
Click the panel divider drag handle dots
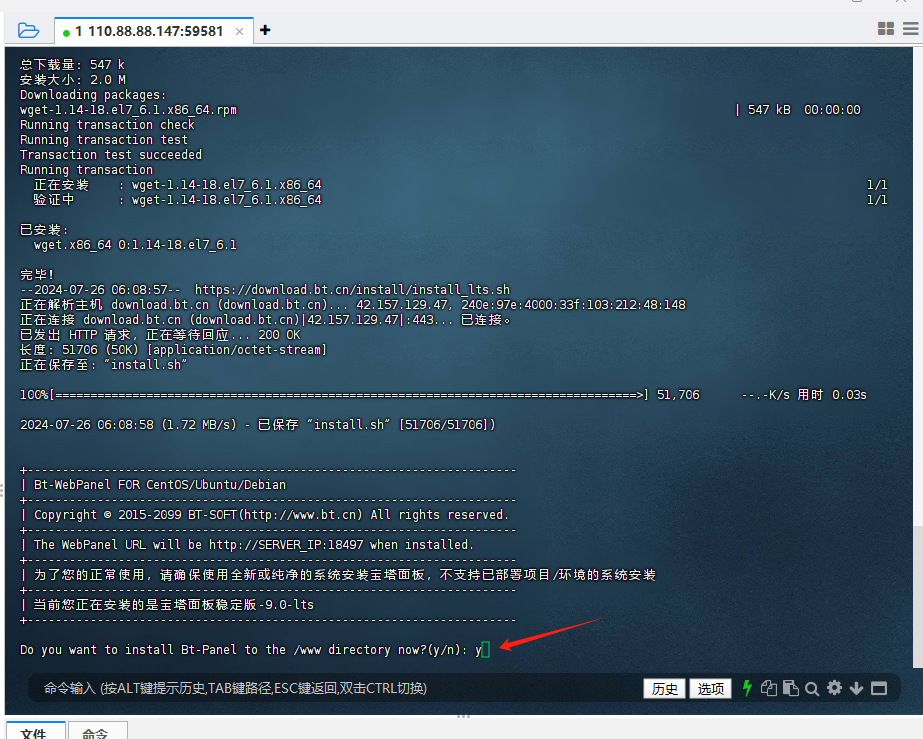click(463, 715)
